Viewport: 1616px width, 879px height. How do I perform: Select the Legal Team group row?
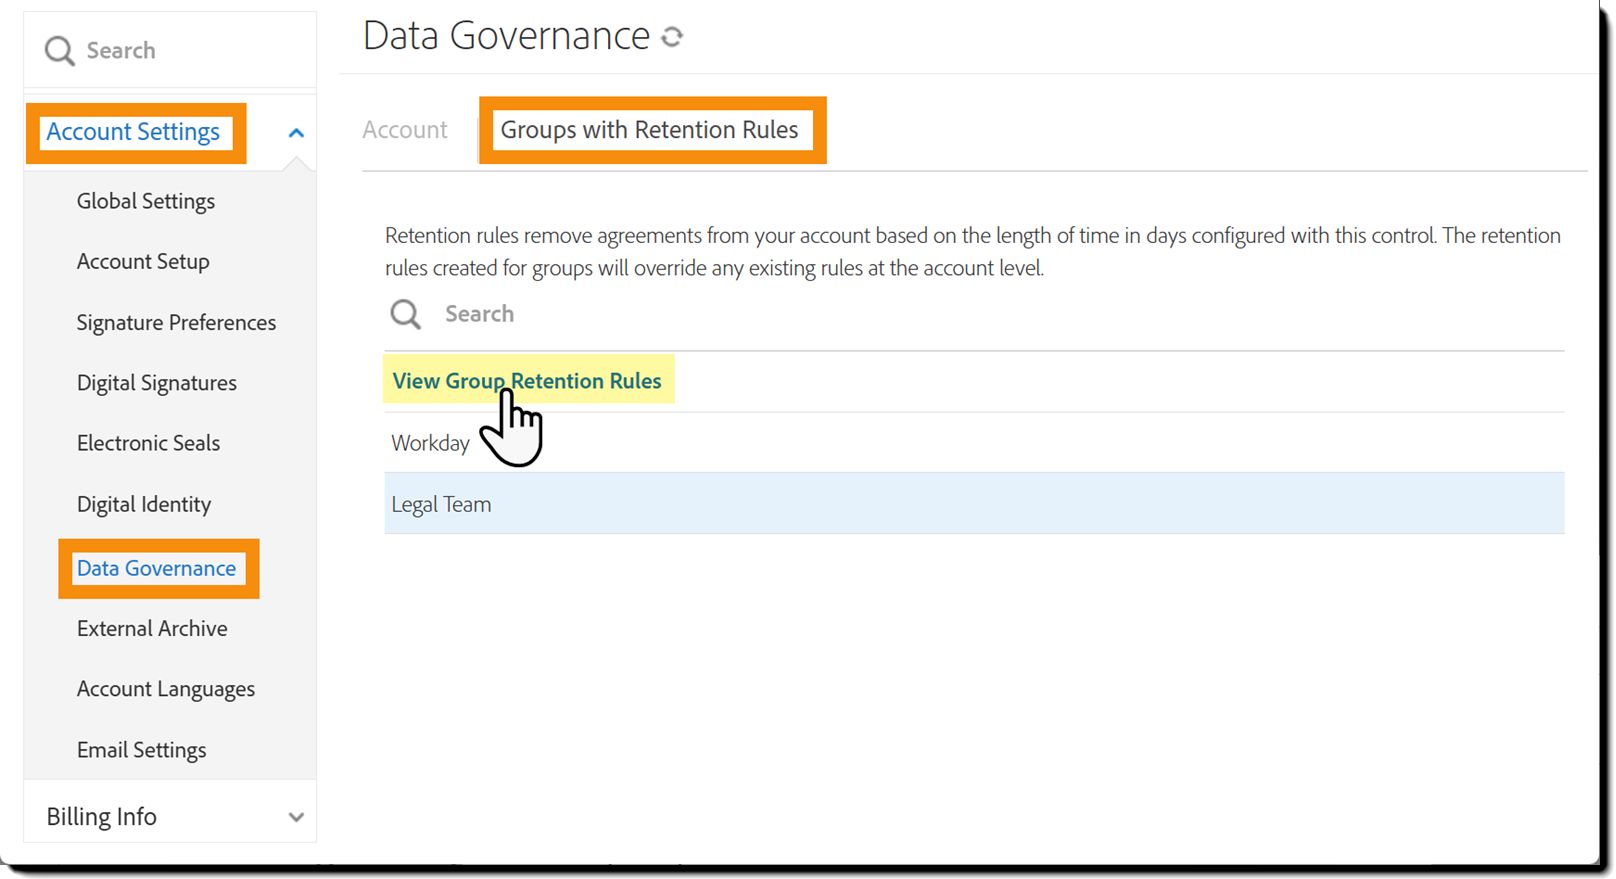974,504
